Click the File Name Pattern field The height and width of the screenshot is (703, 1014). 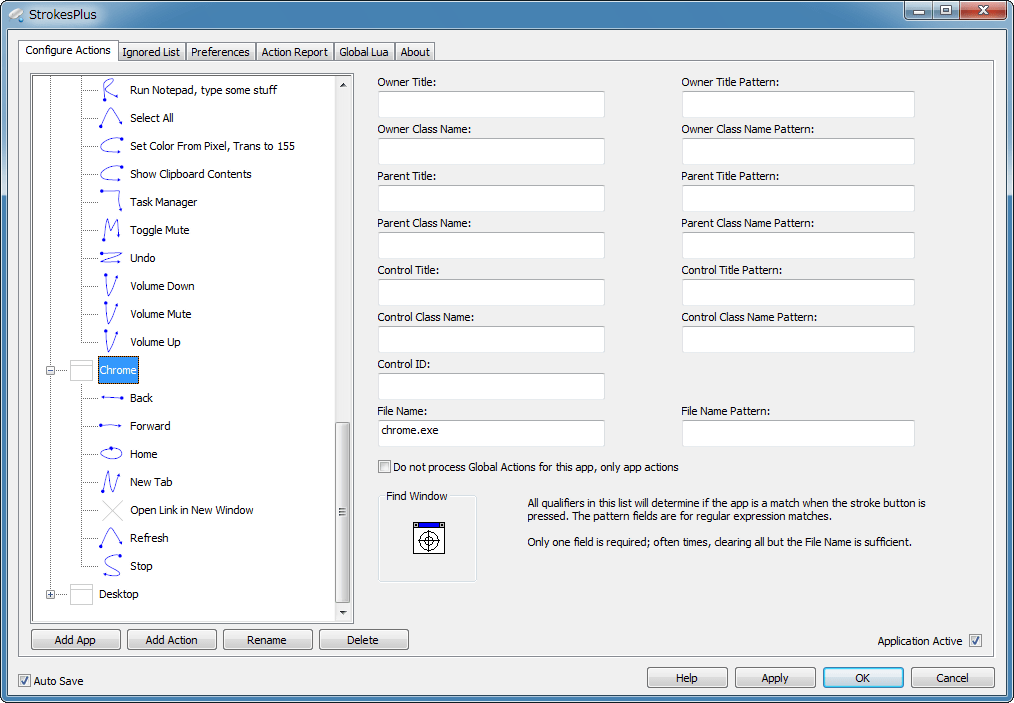pos(798,433)
